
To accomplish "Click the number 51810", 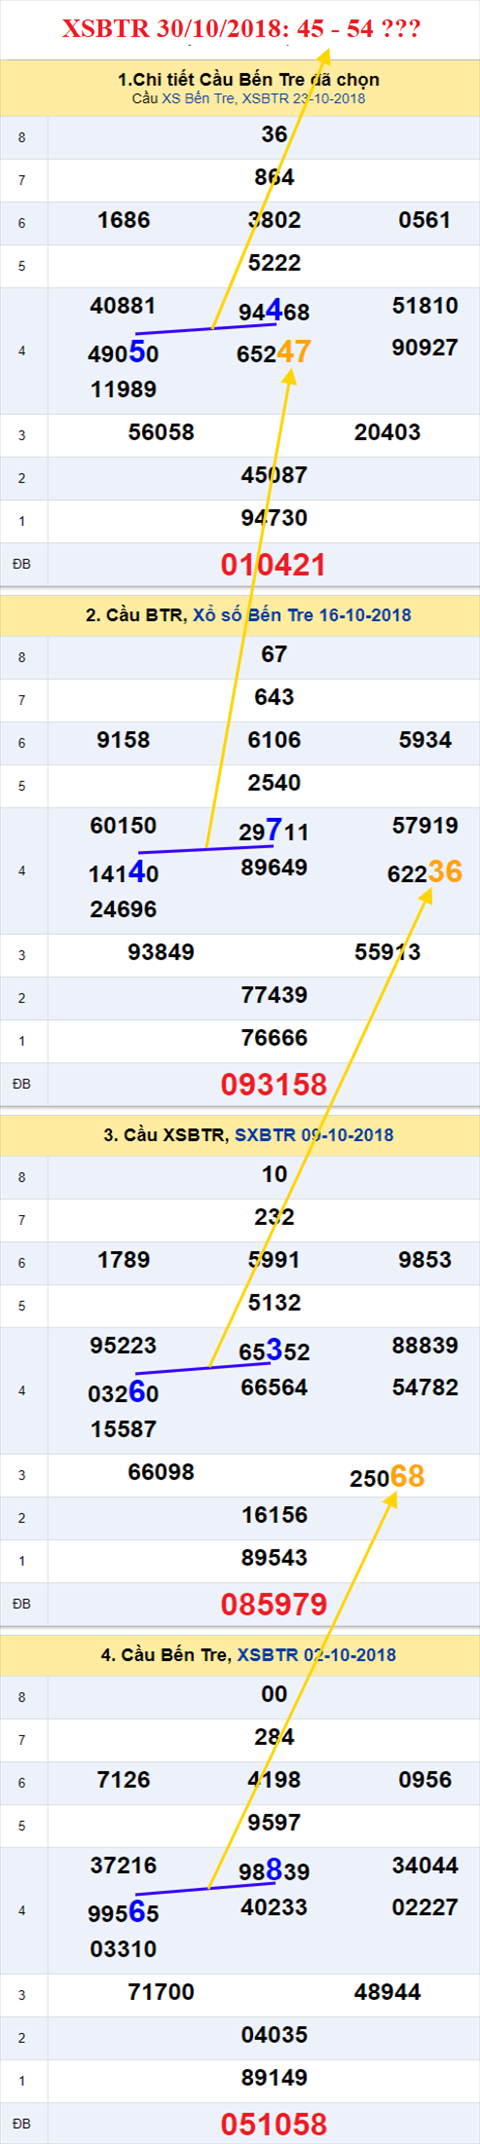I will tap(425, 306).
